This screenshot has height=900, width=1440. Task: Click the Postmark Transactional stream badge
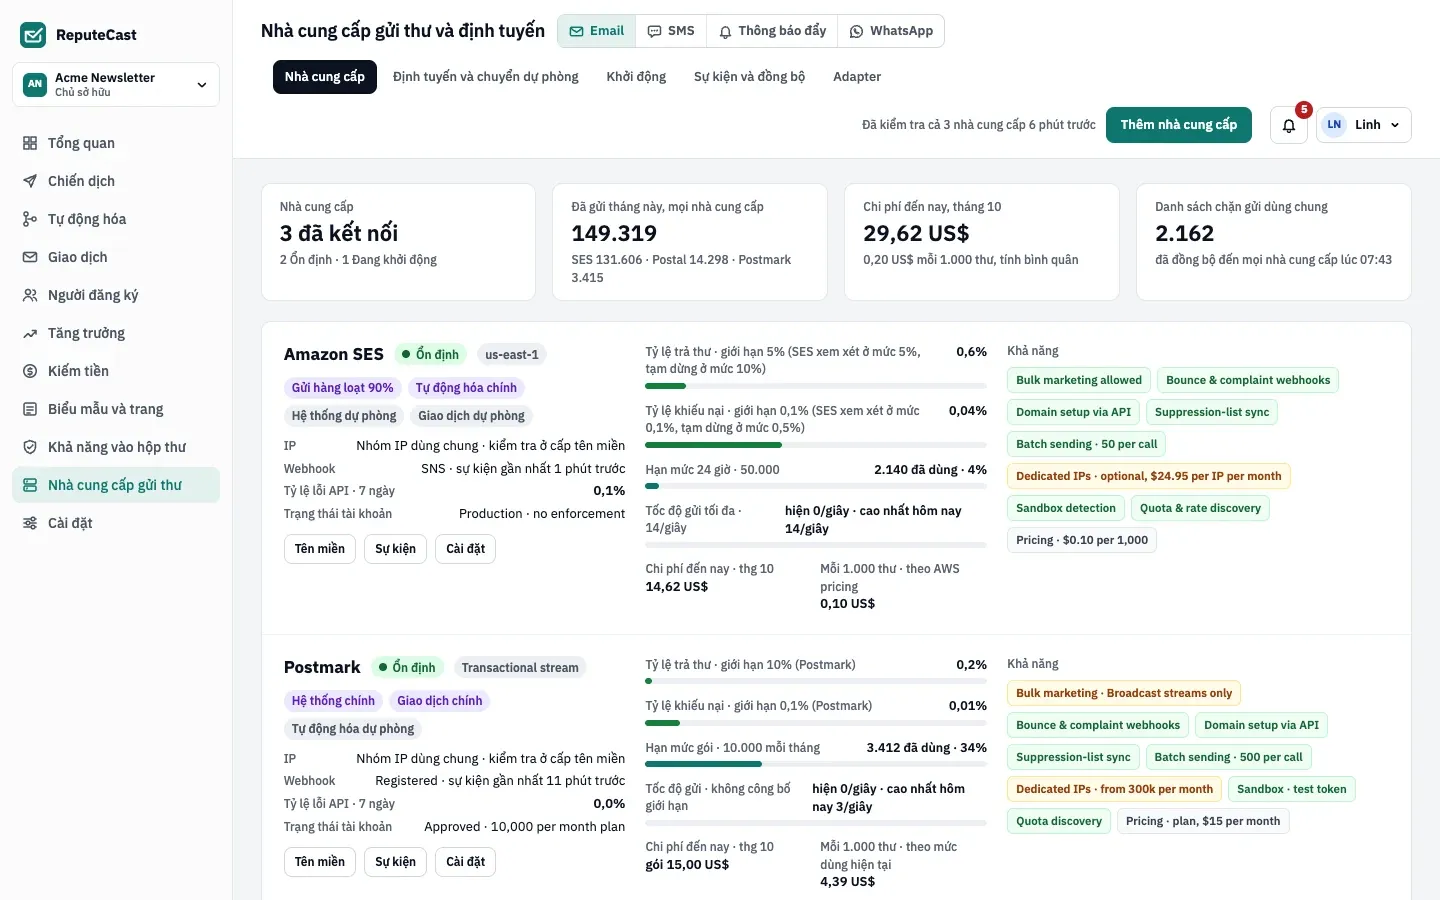(520, 668)
